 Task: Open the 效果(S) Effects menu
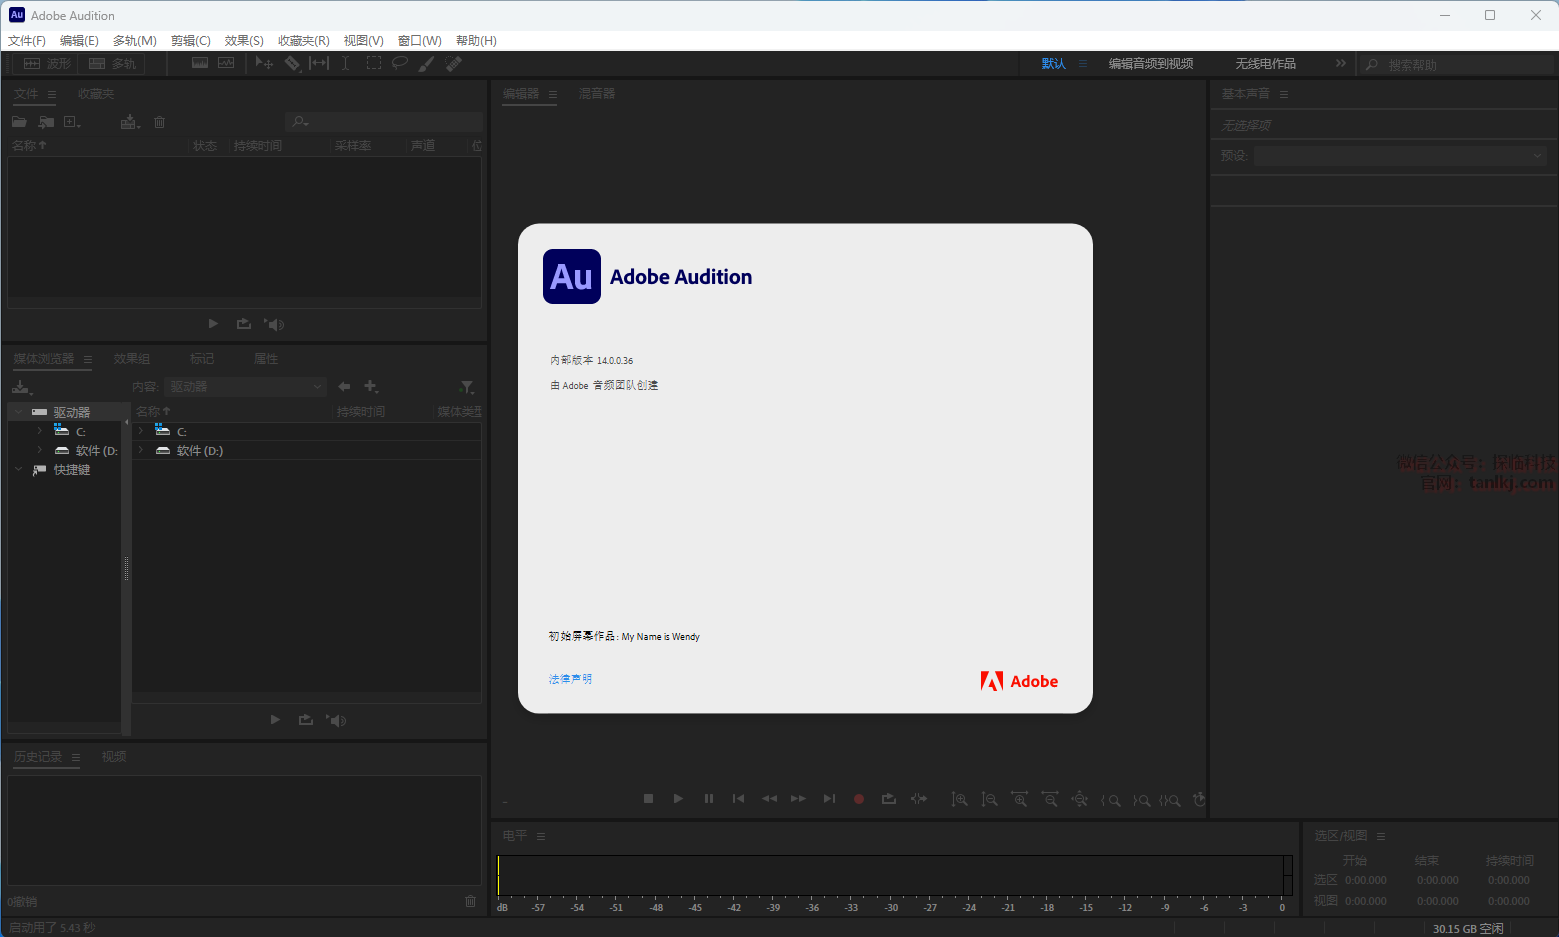pyautogui.click(x=244, y=41)
